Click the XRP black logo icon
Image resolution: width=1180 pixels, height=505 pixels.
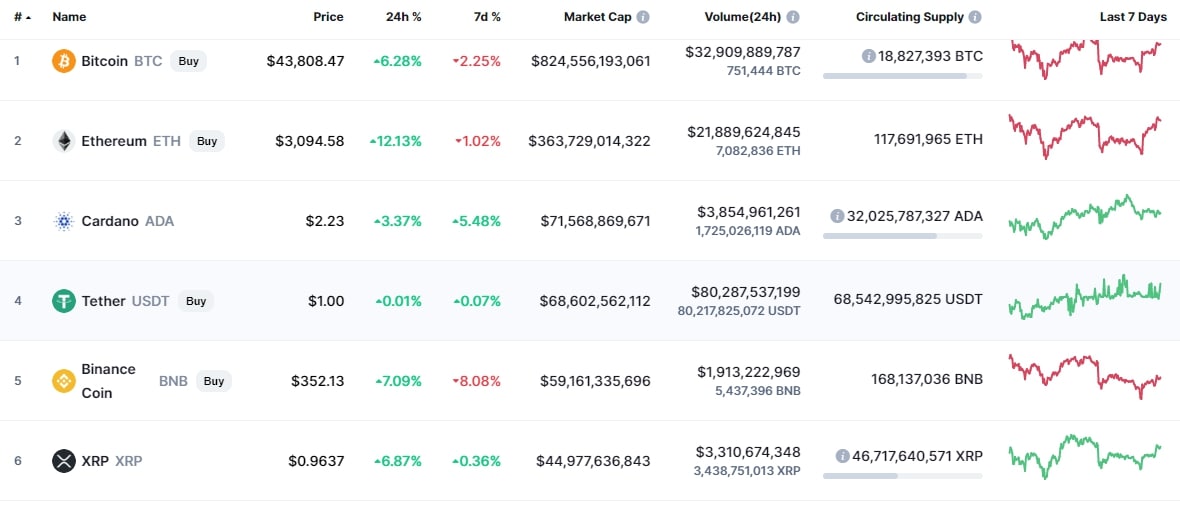[64, 461]
